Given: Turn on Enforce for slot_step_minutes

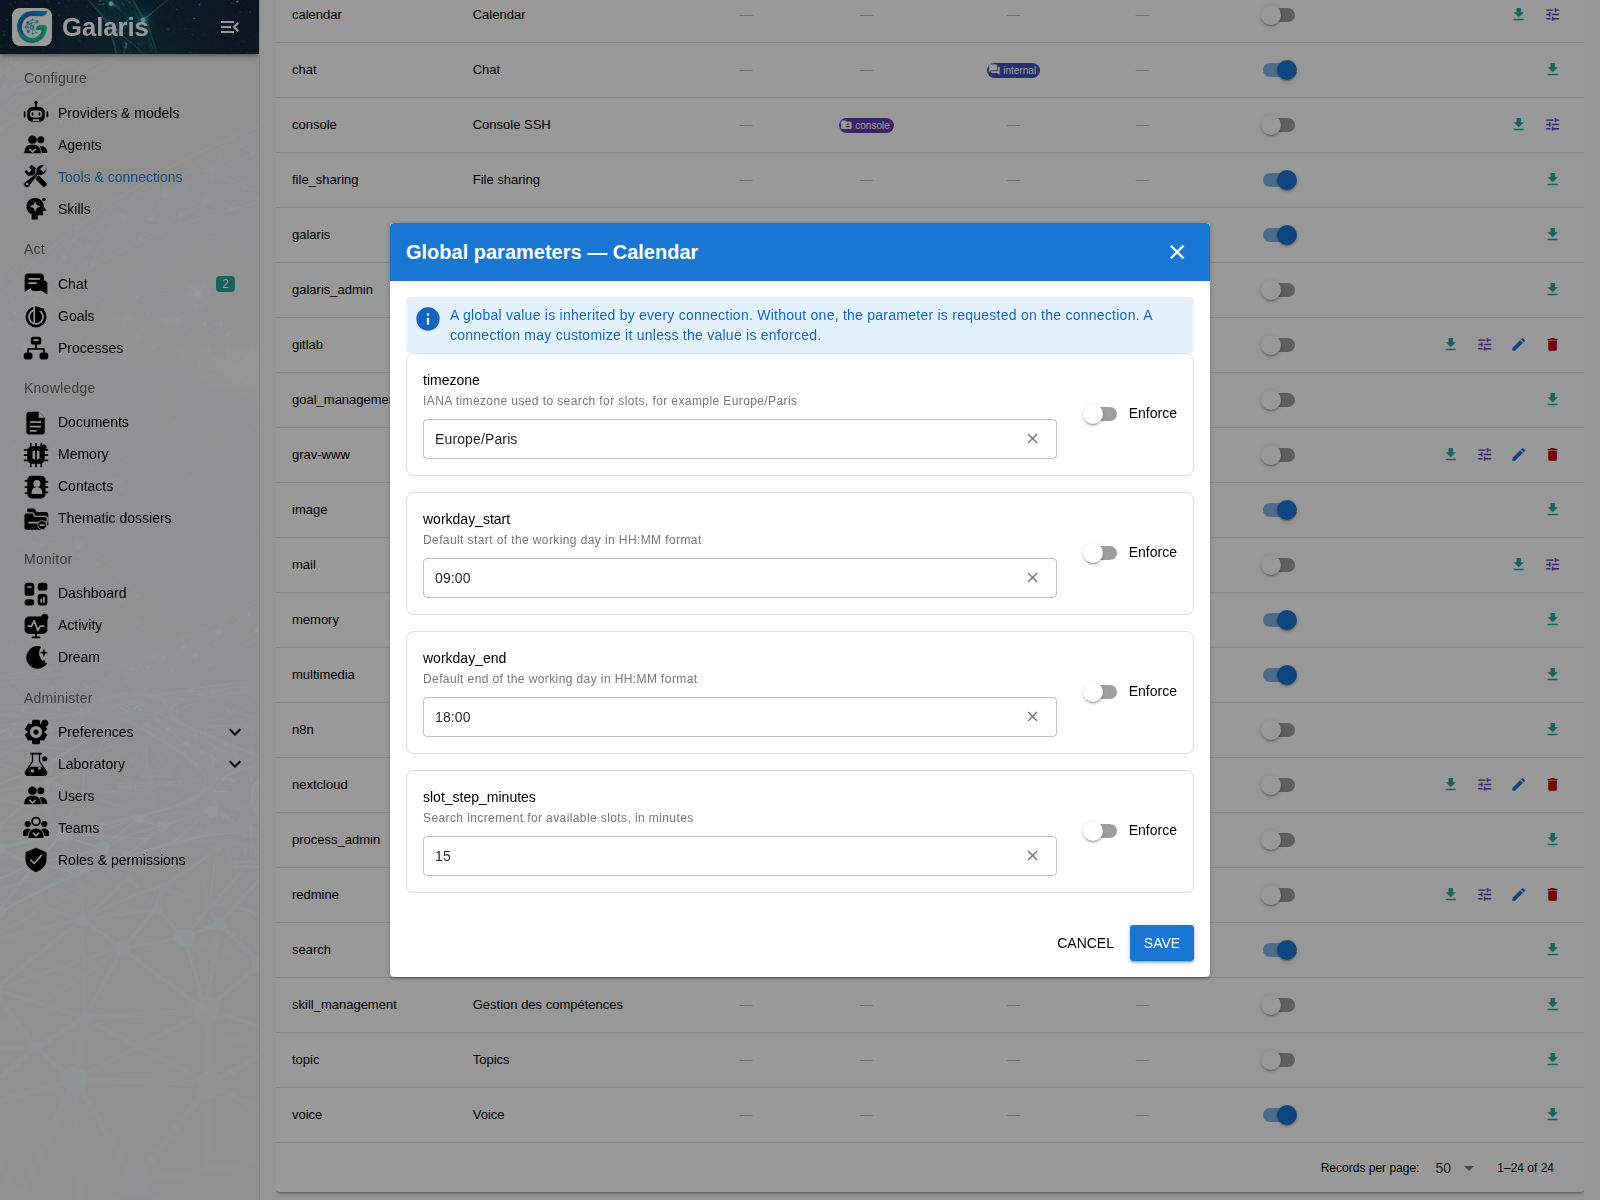Looking at the screenshot, I should [1100, 831].
